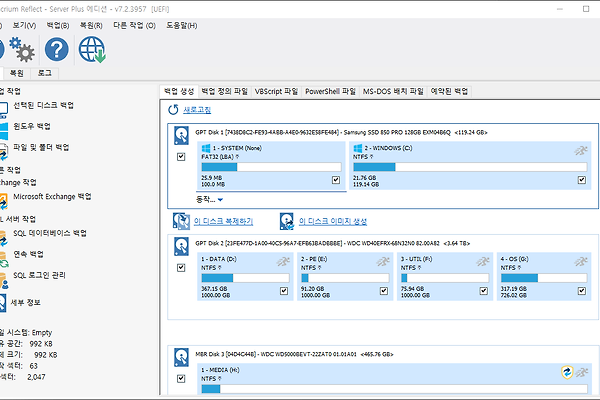Toggle the DATA (D:) partition checkbox
The height and width of the screenshot is (400, 600).
tap(288, 291)
